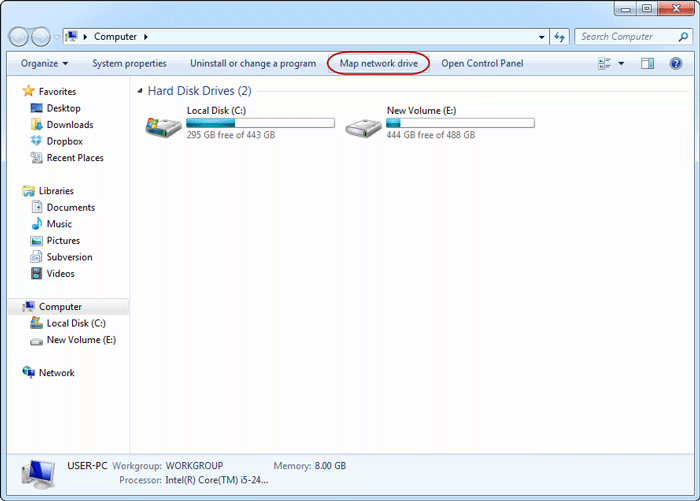Screen dimensions: 700x501
Task: Open the recent pages dropdown arrow beside Forward
Action: click(x=57, y=38)
